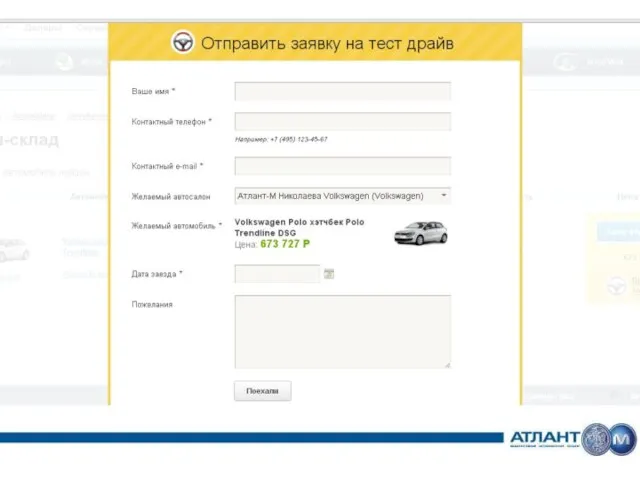
Task: Grab the resize handle of Пожелания textarea
Action: pyautogui.click(x=447, y=365)
